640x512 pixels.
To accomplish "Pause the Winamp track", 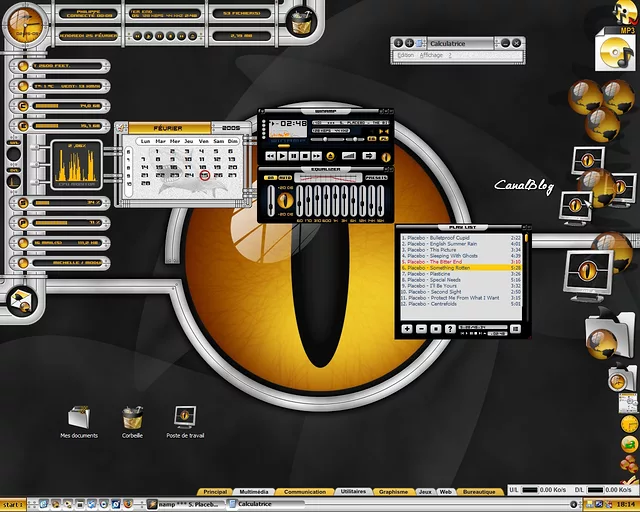I will pyautogui.click(x=293, y=156).
